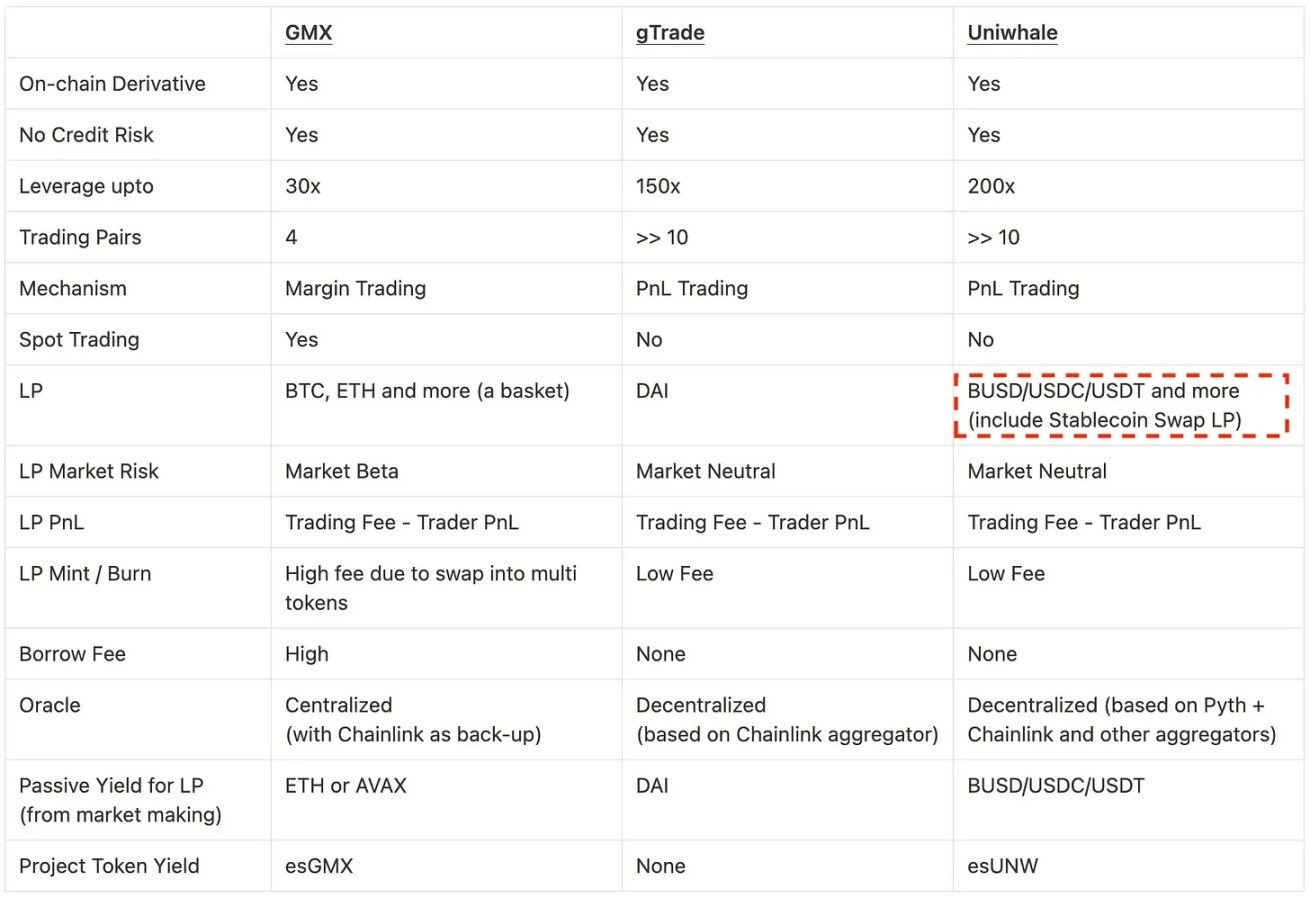Open the gTrade column header link
The image size is (1310, 898).
point(670,33)
